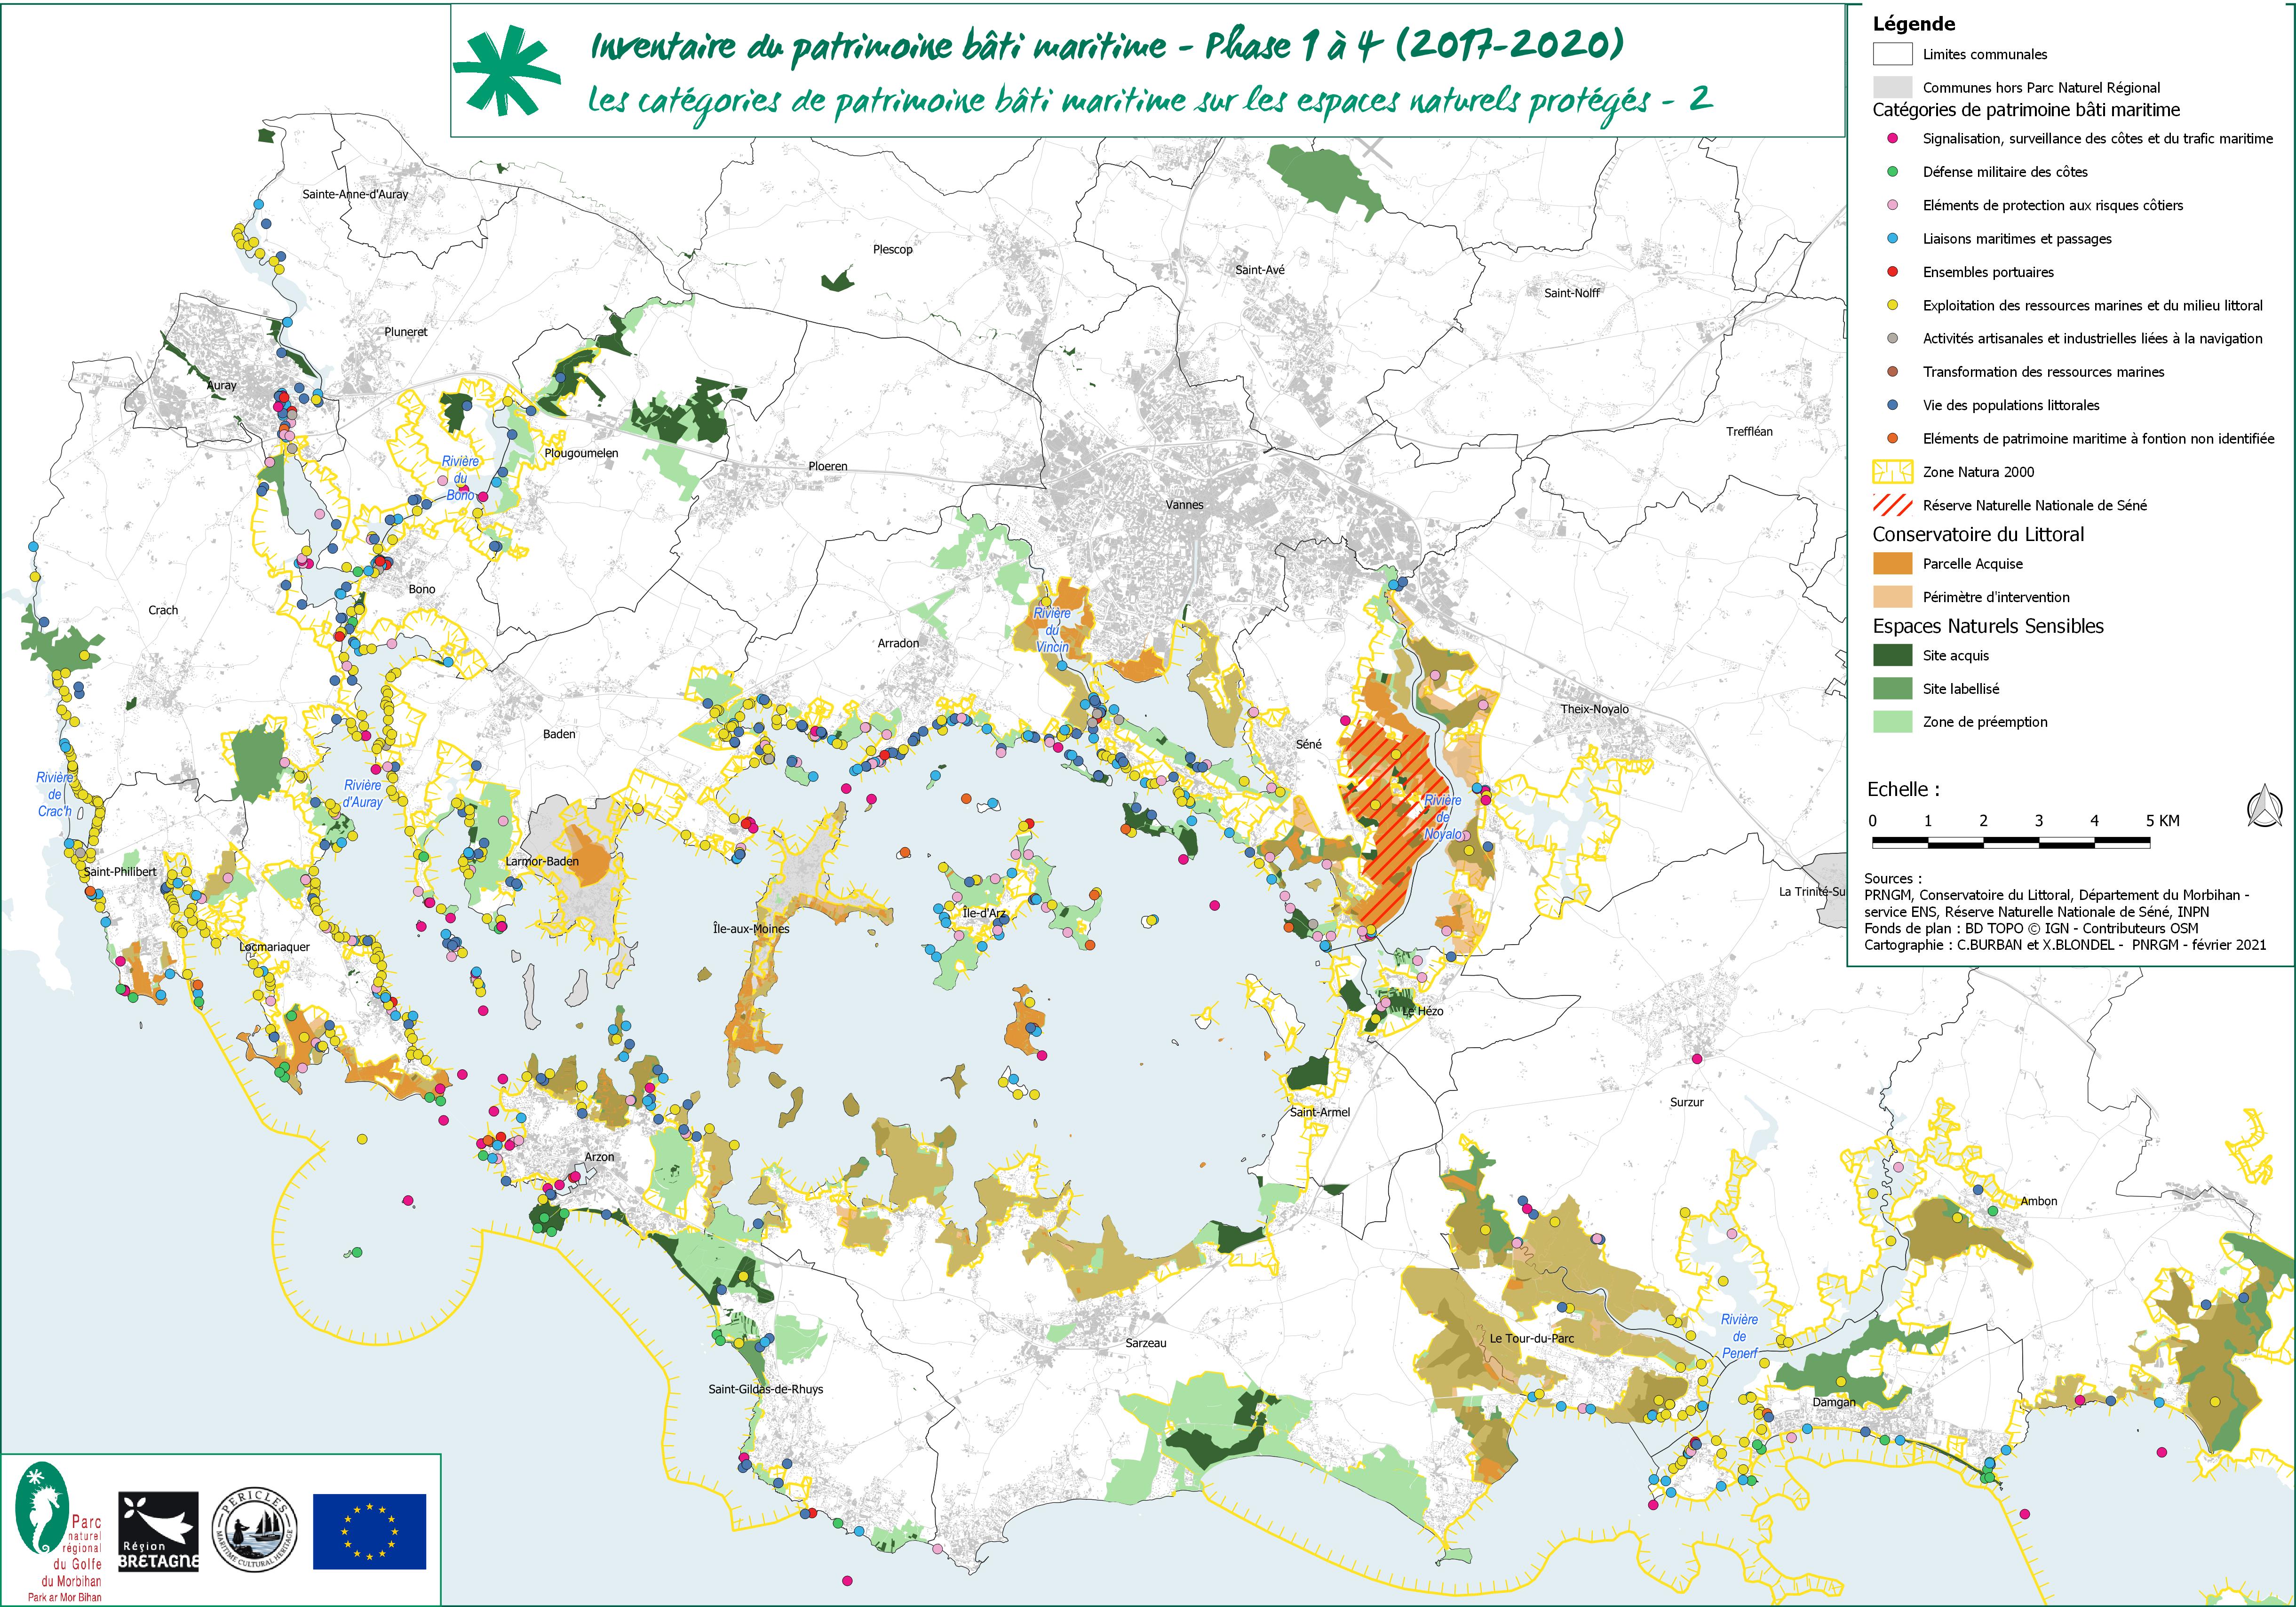Click the Sarzeau commune label
This screenshot has width=2296, height=1607.
(1146, 1343)
